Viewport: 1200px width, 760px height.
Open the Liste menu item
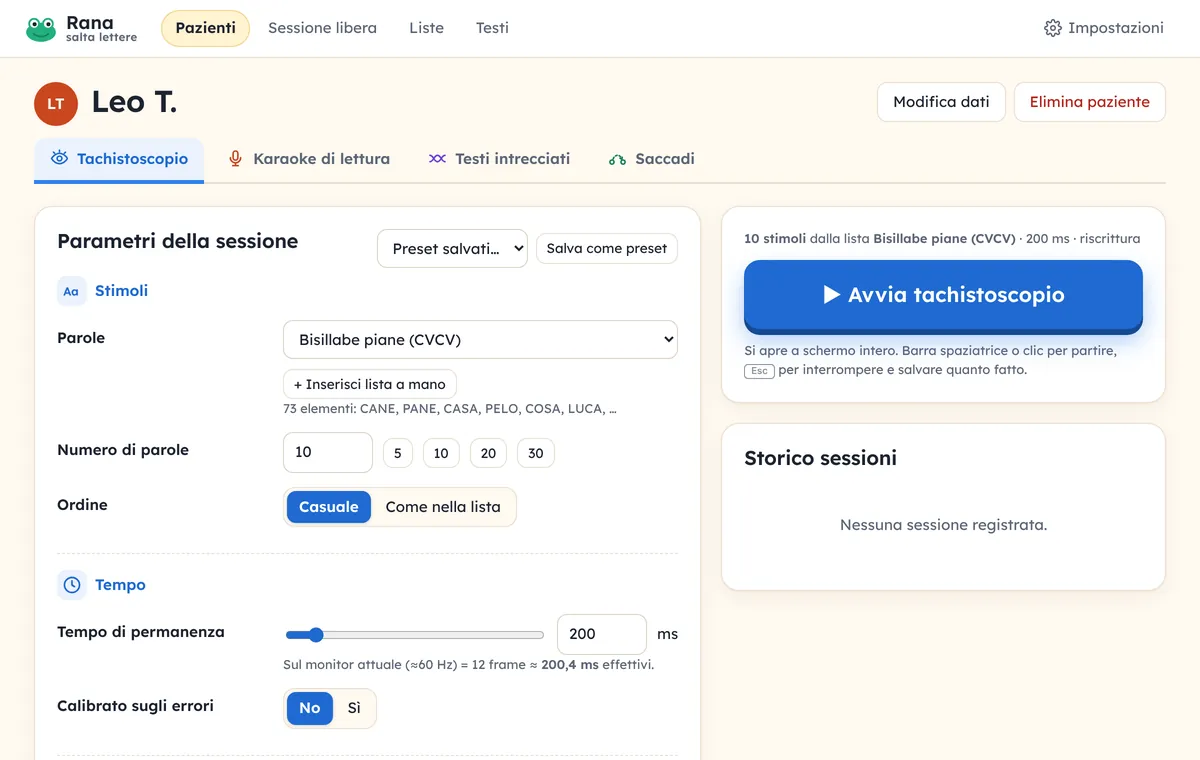click(x=426, y=28)
